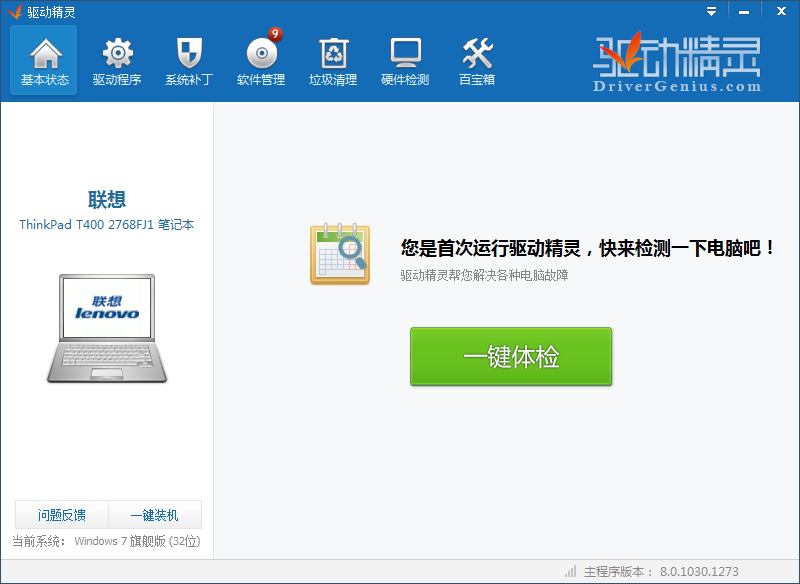
Task: Click the Lenovo laptop picture
Action: (107, 328)
